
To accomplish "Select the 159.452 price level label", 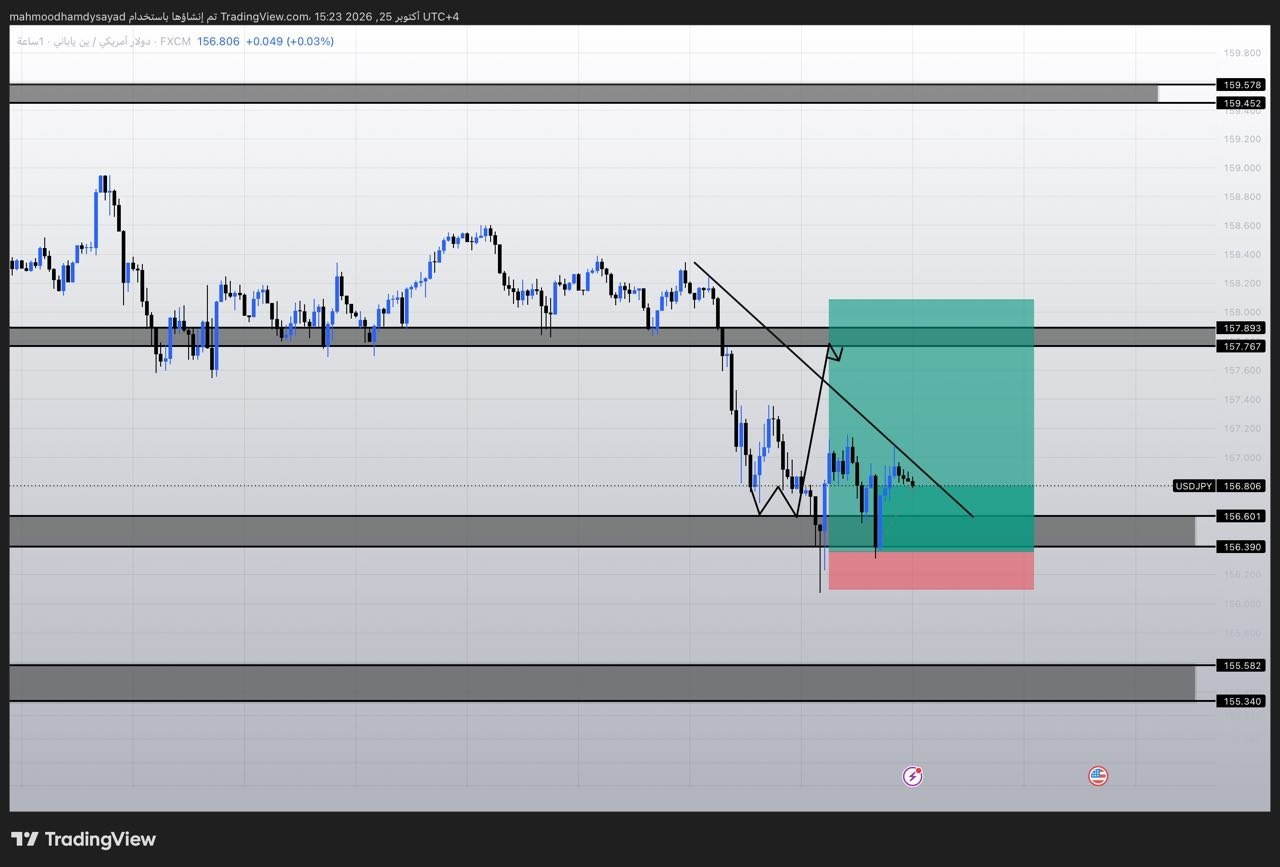I will coord(1241,103).
